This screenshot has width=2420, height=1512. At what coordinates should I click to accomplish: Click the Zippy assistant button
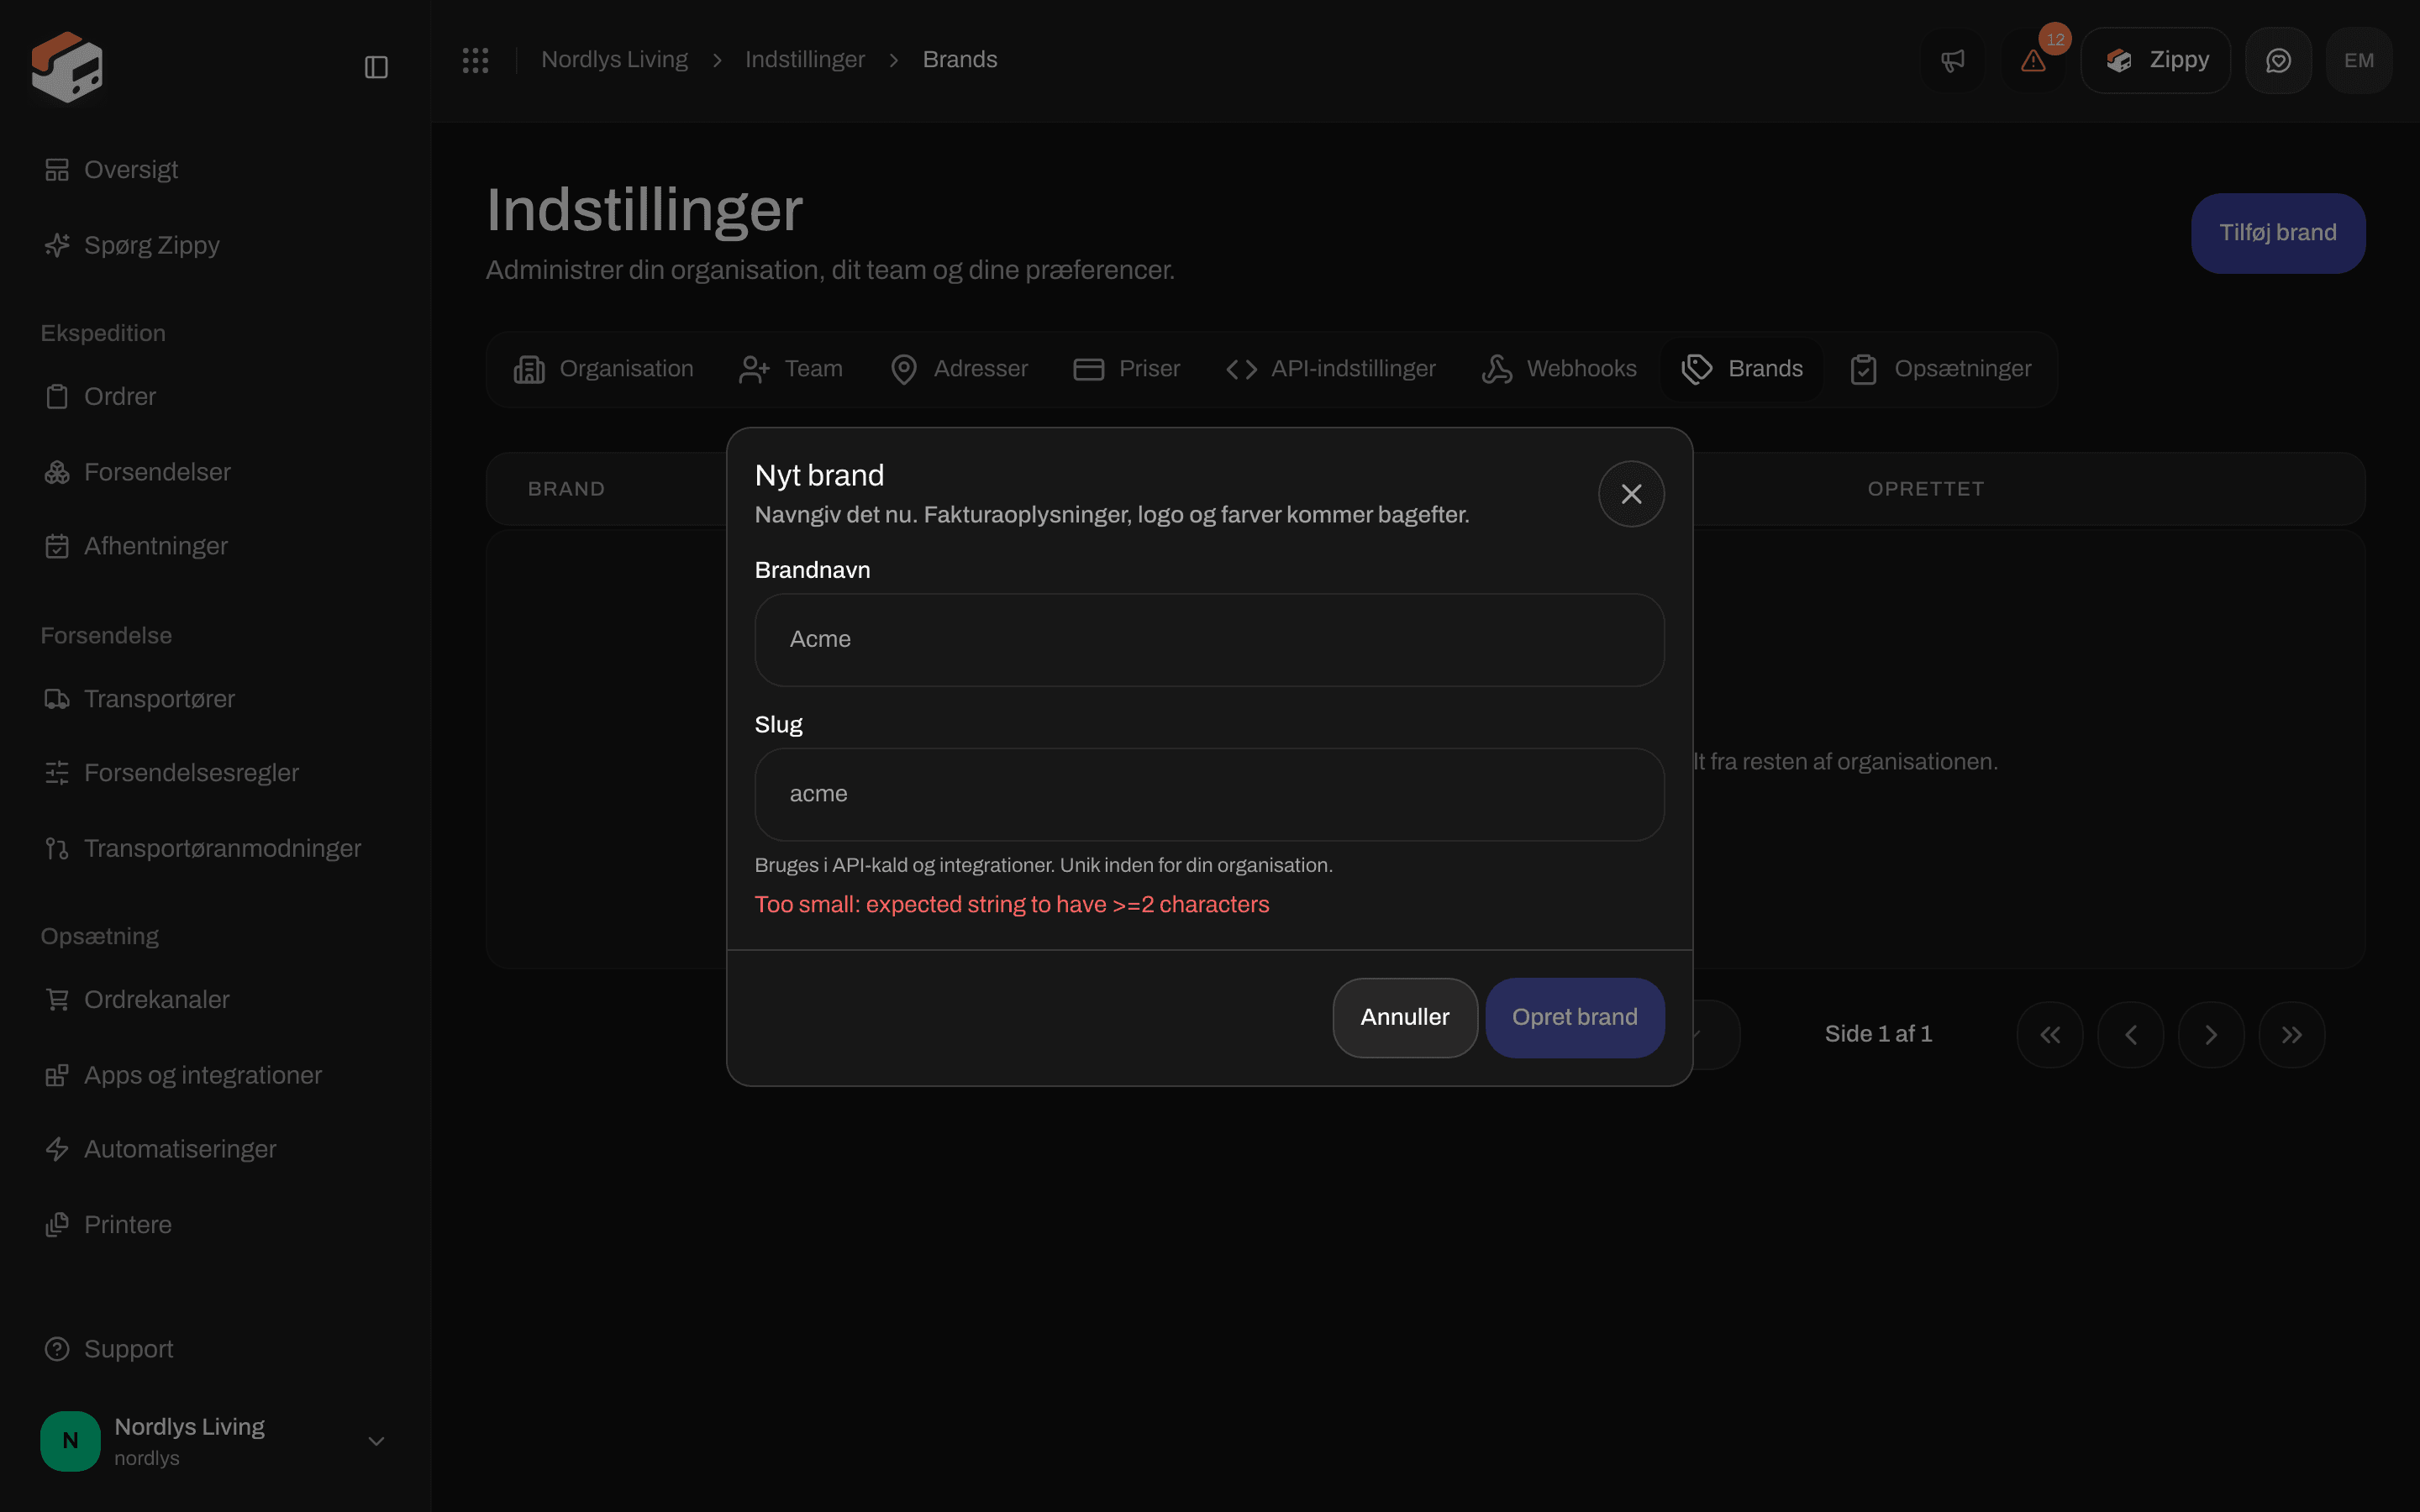[x=2156, y=60]
